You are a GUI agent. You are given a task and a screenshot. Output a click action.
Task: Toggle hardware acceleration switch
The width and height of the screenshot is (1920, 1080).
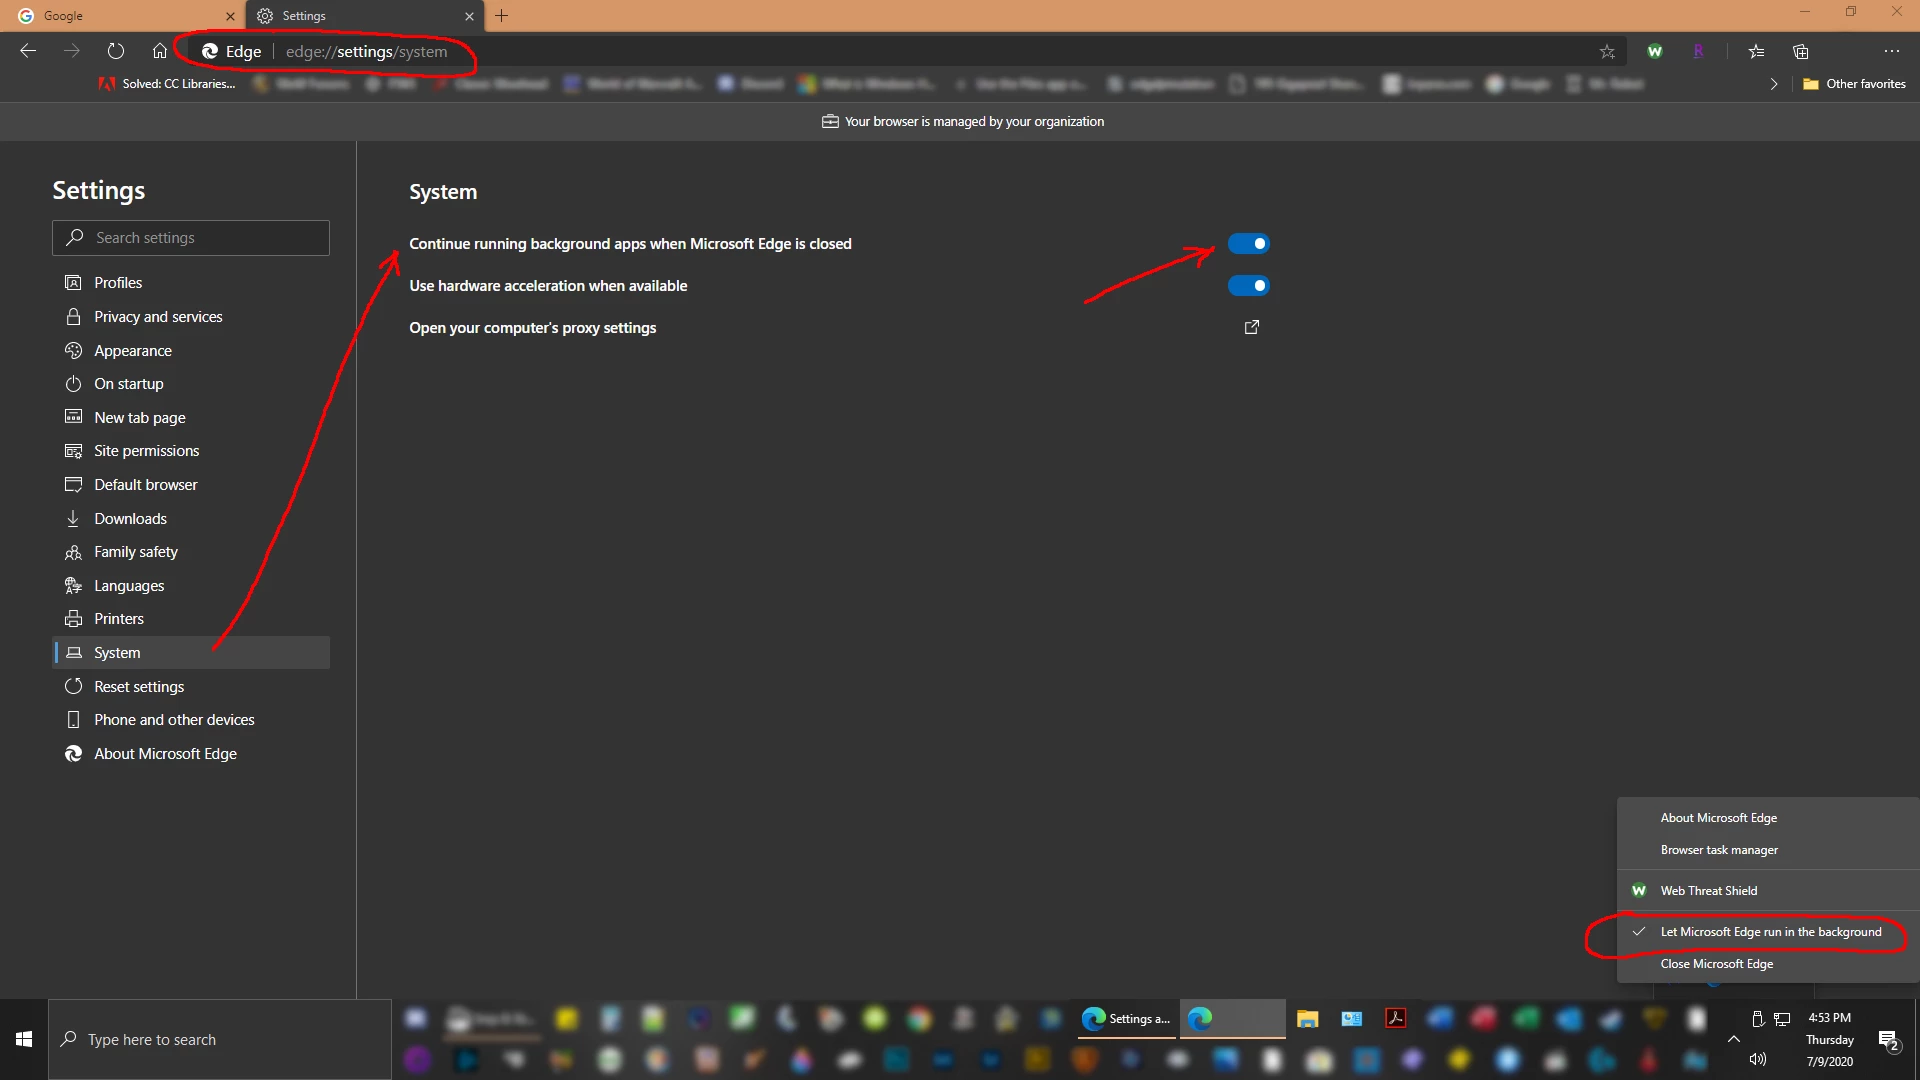click(x=1248, y=286)
